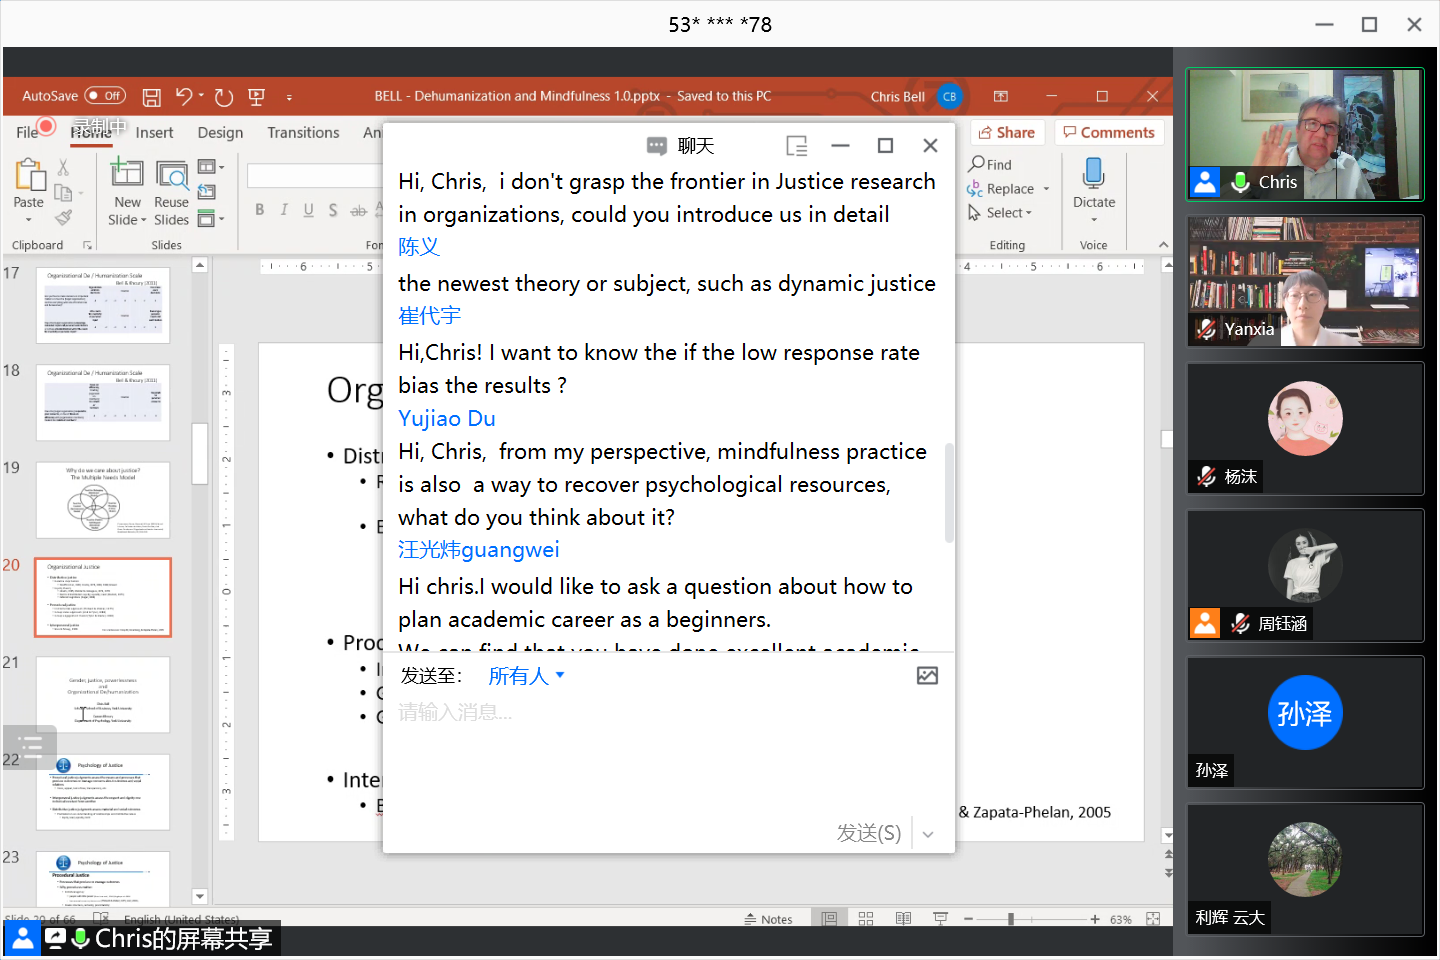
Task: Pop out the chat window icon
Action: [796, 146]
